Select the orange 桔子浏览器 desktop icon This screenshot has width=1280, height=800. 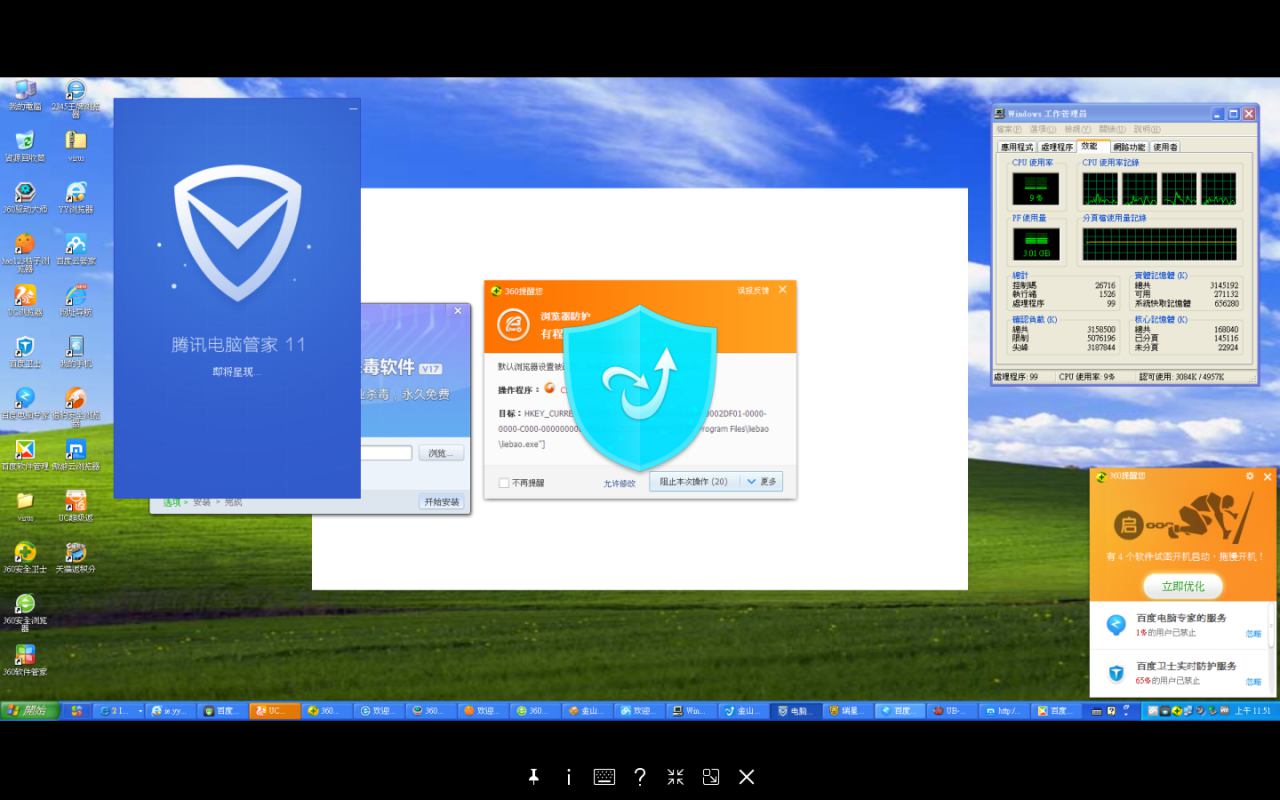[x=25, y=253]
